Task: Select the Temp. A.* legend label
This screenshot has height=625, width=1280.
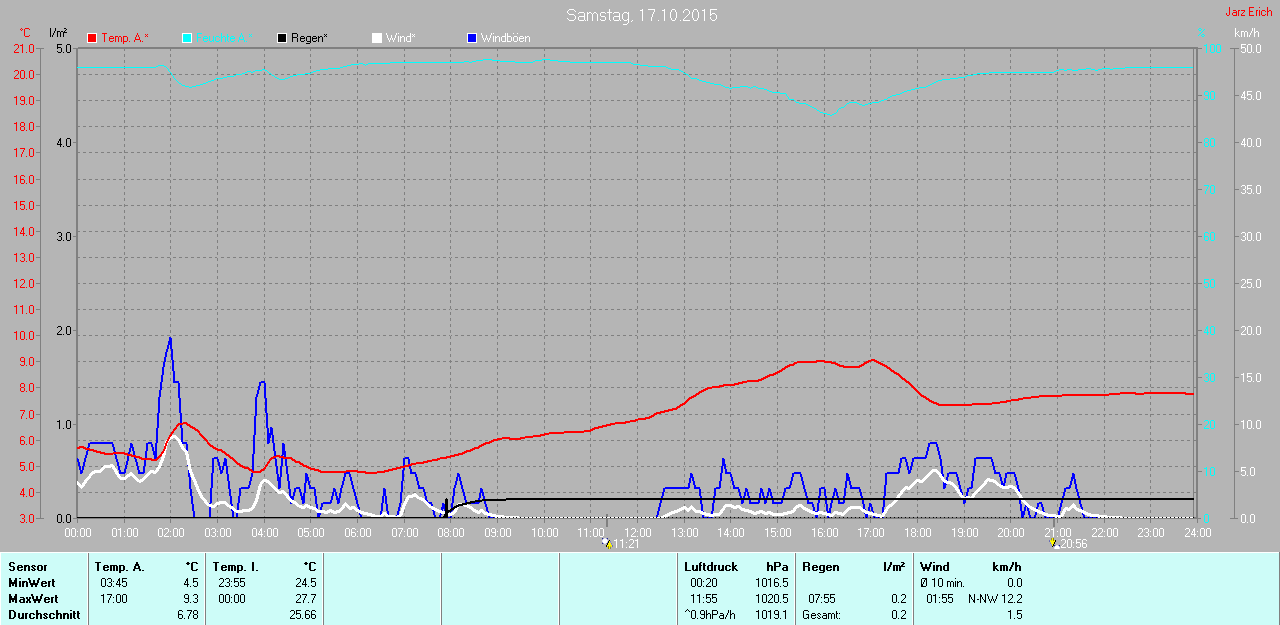Action: coord(125,38)
